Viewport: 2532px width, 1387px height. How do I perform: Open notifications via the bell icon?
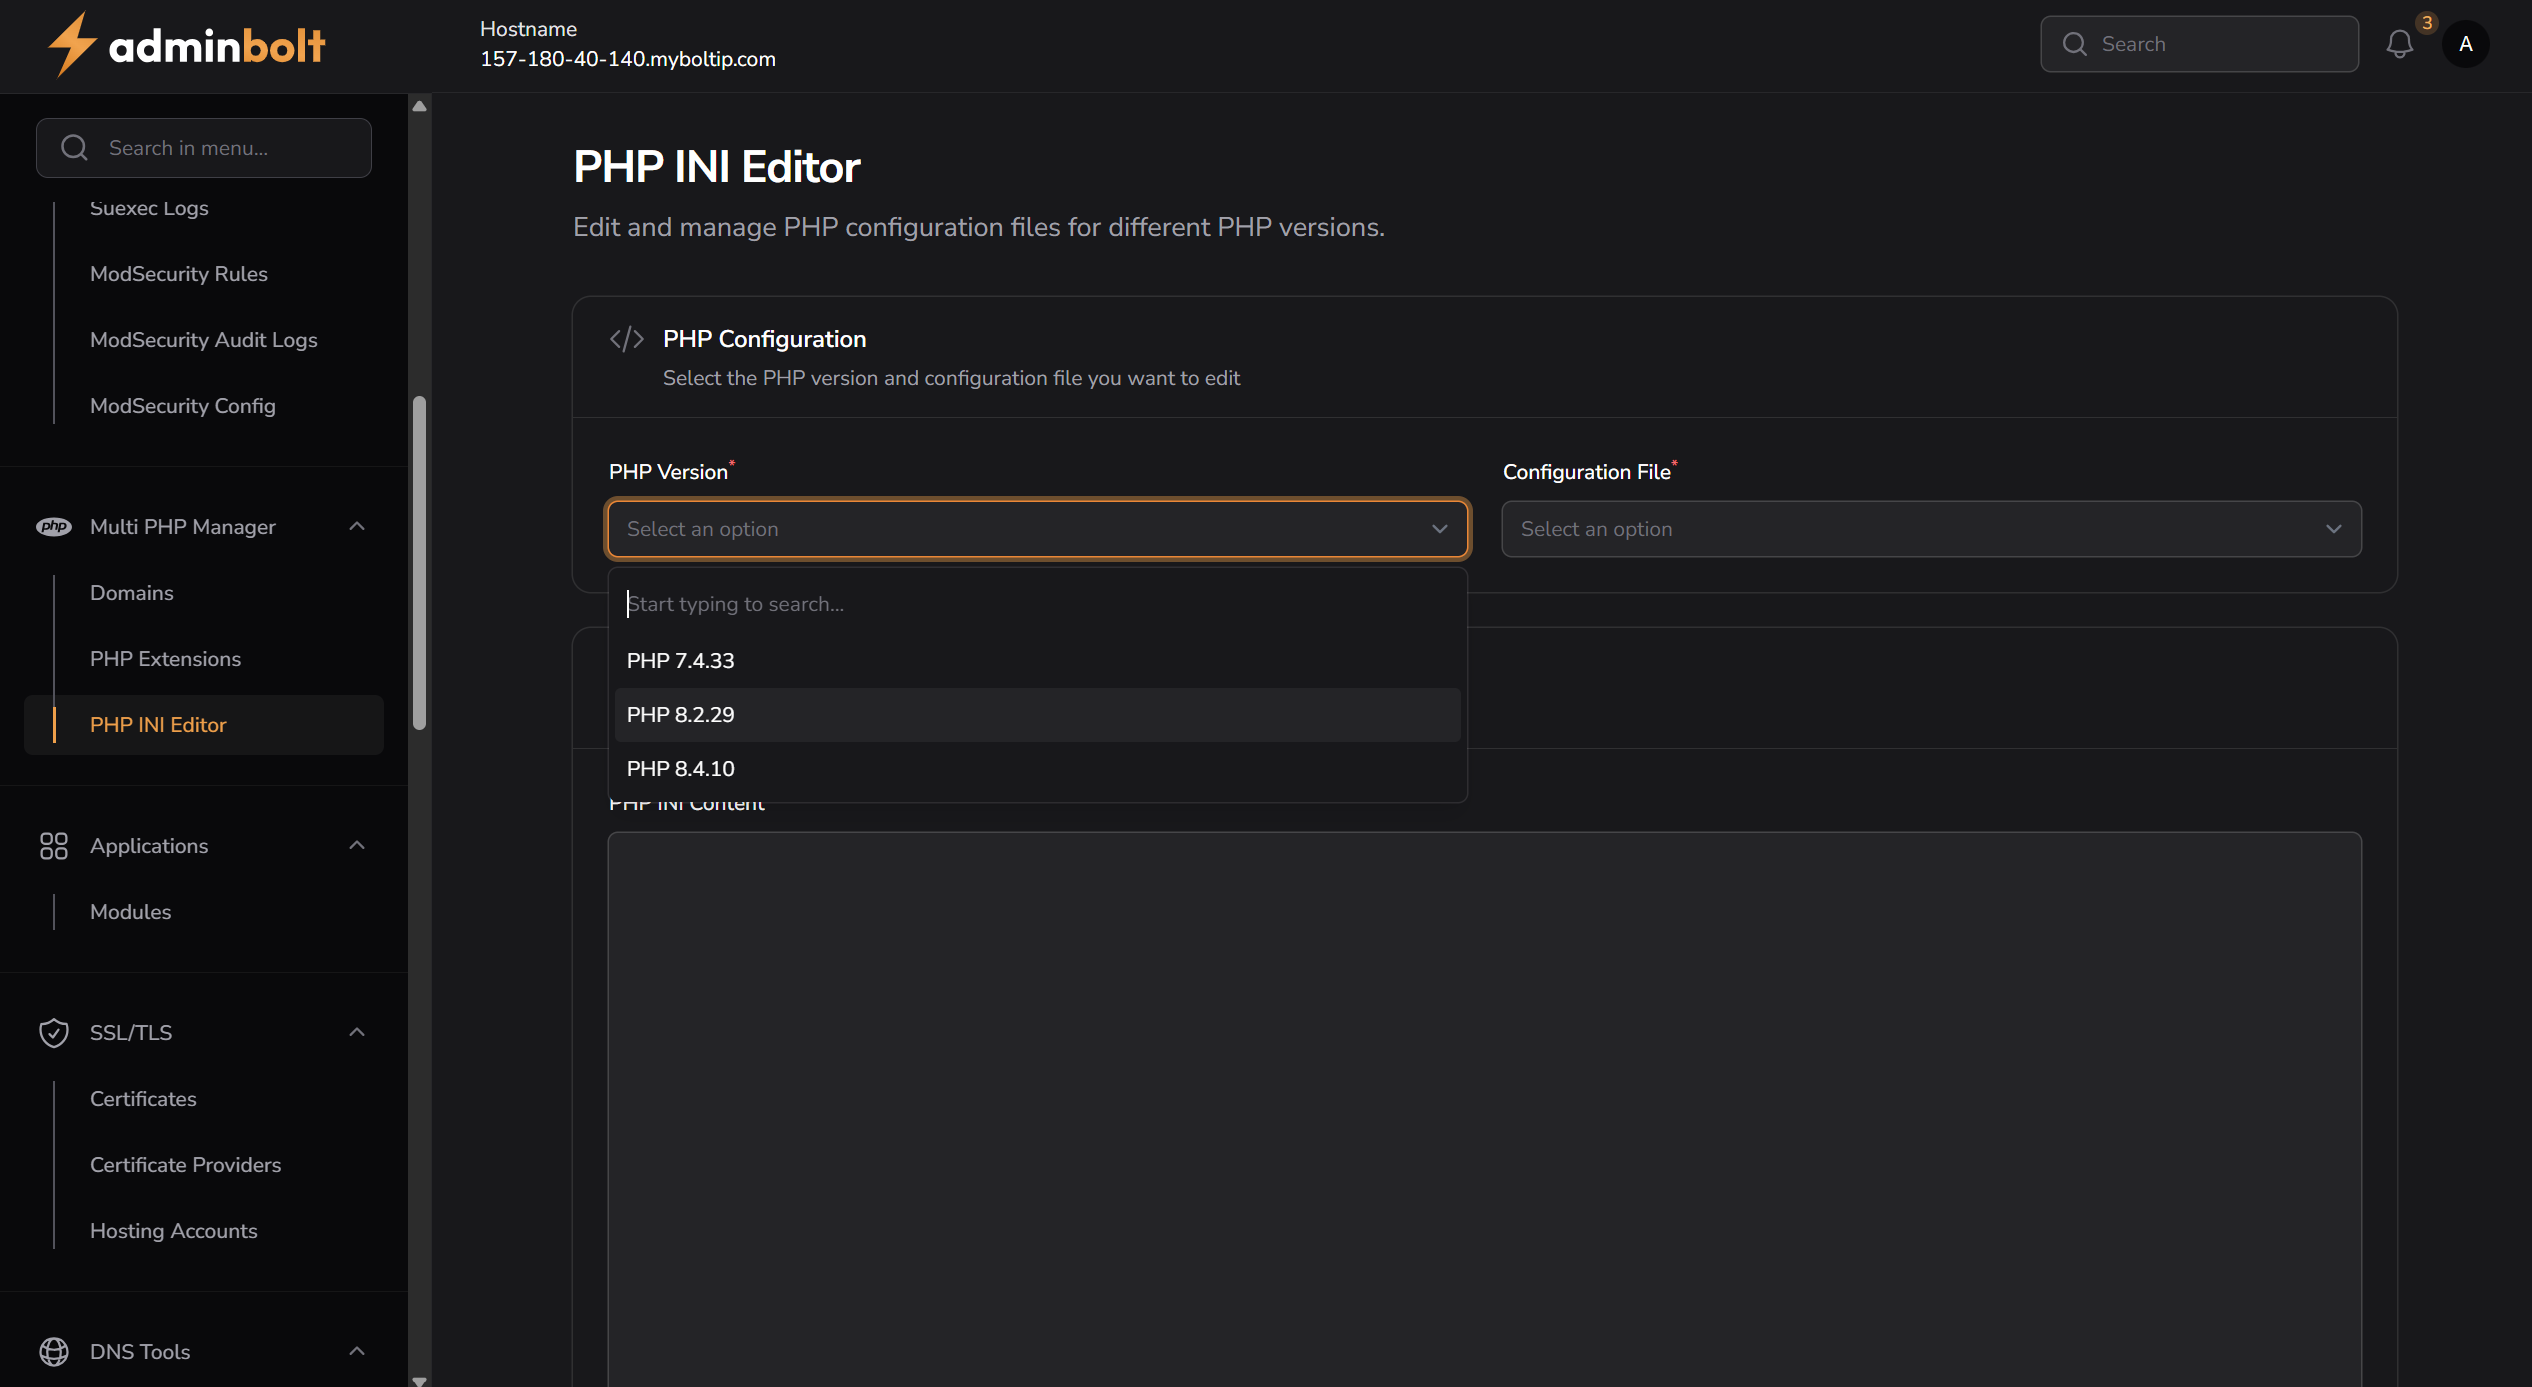click(x=2399, y=45)
